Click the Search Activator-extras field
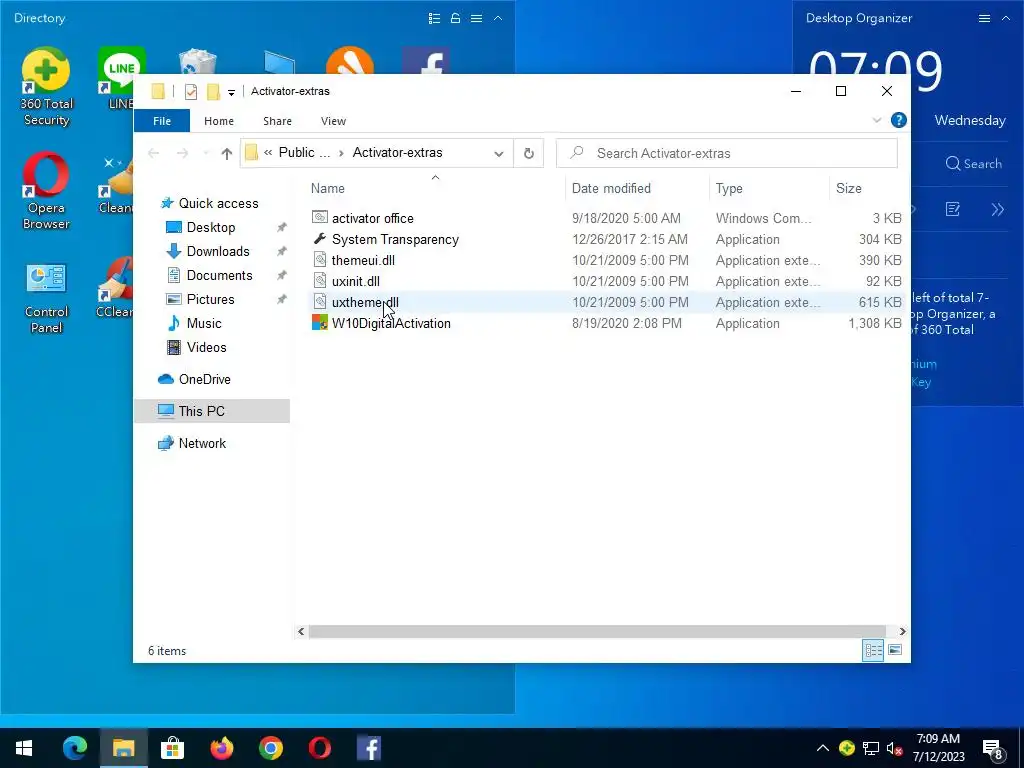 (727, 153)
